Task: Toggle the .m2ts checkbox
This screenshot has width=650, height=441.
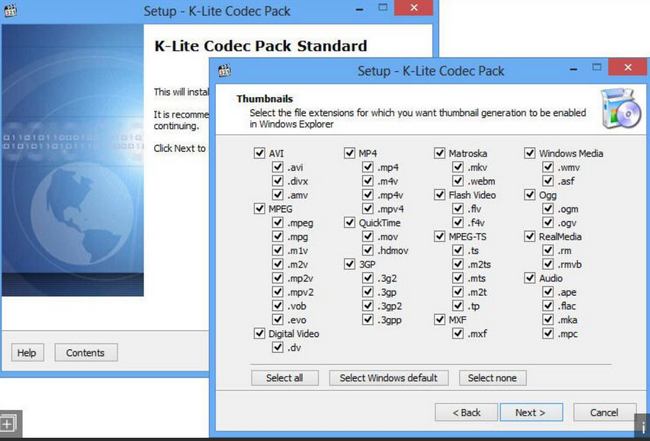Action: (x=458, y=264)
